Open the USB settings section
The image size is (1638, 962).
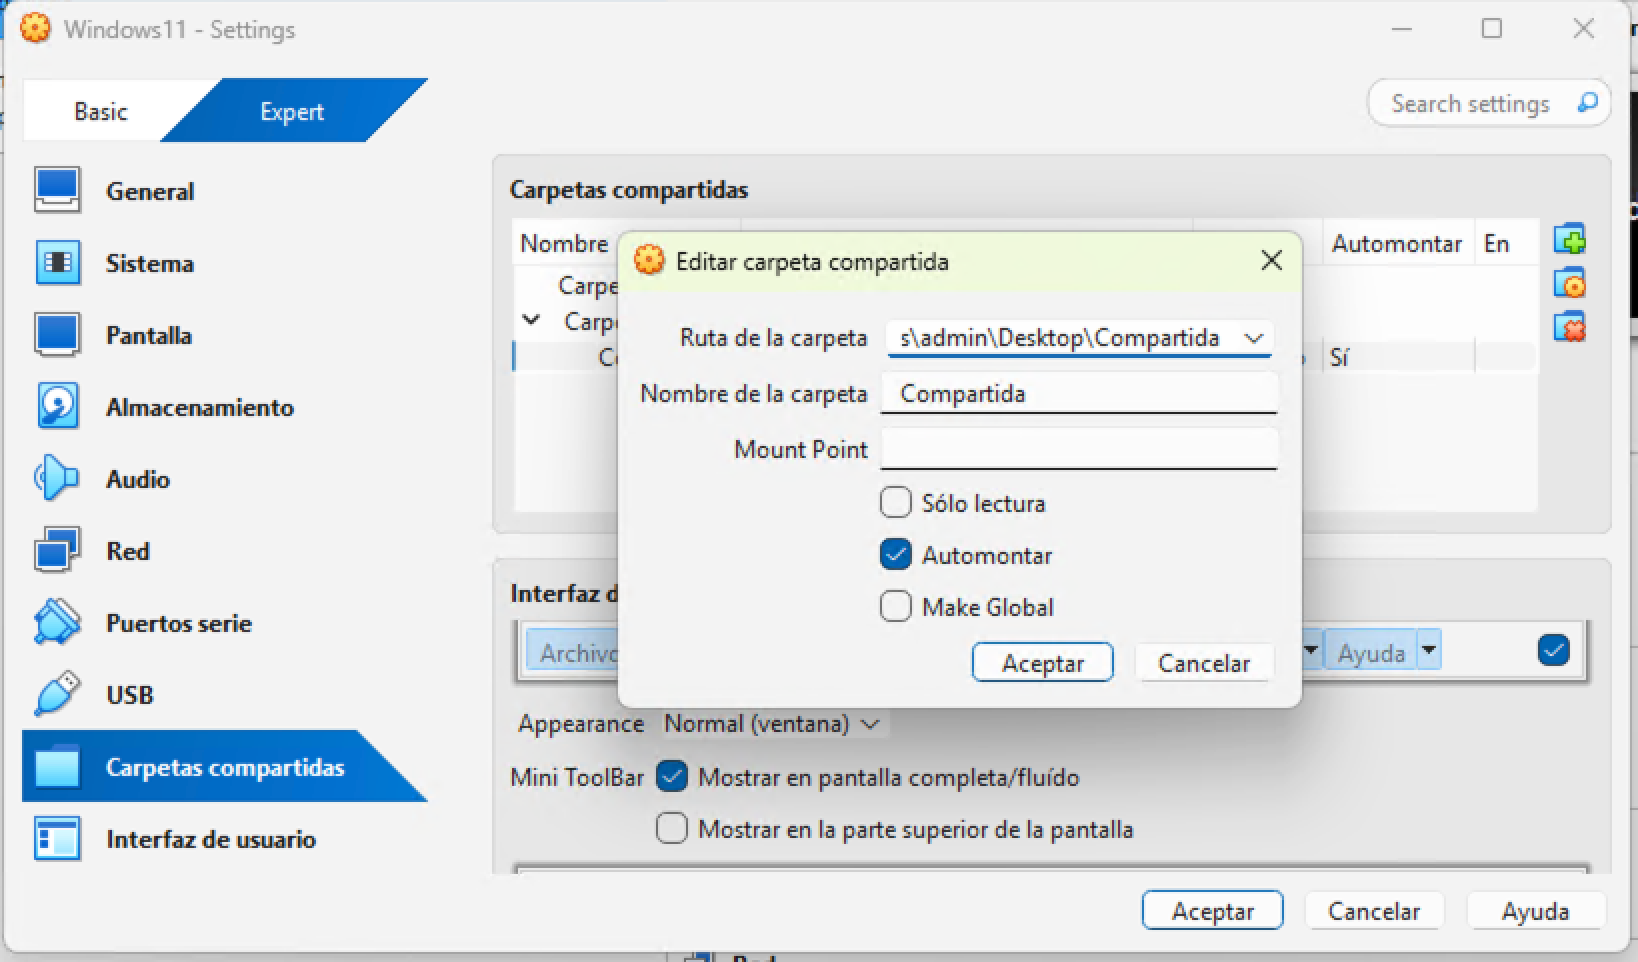130,695
